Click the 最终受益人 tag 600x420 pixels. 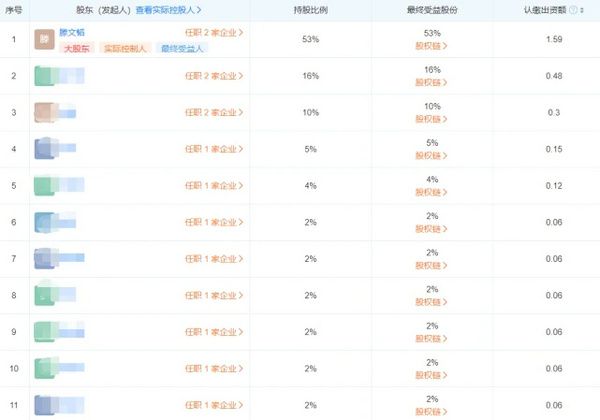182,49
